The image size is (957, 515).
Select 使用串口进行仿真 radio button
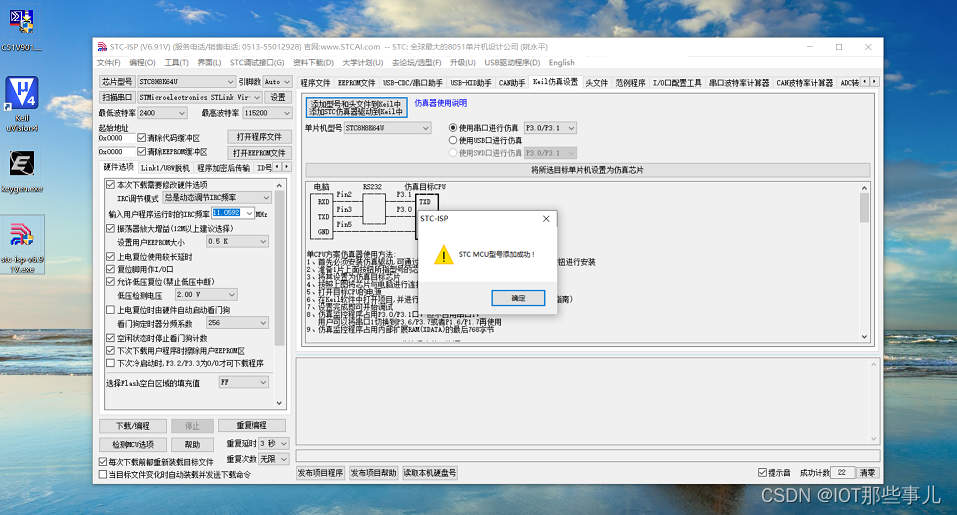[x=453, y=128]
